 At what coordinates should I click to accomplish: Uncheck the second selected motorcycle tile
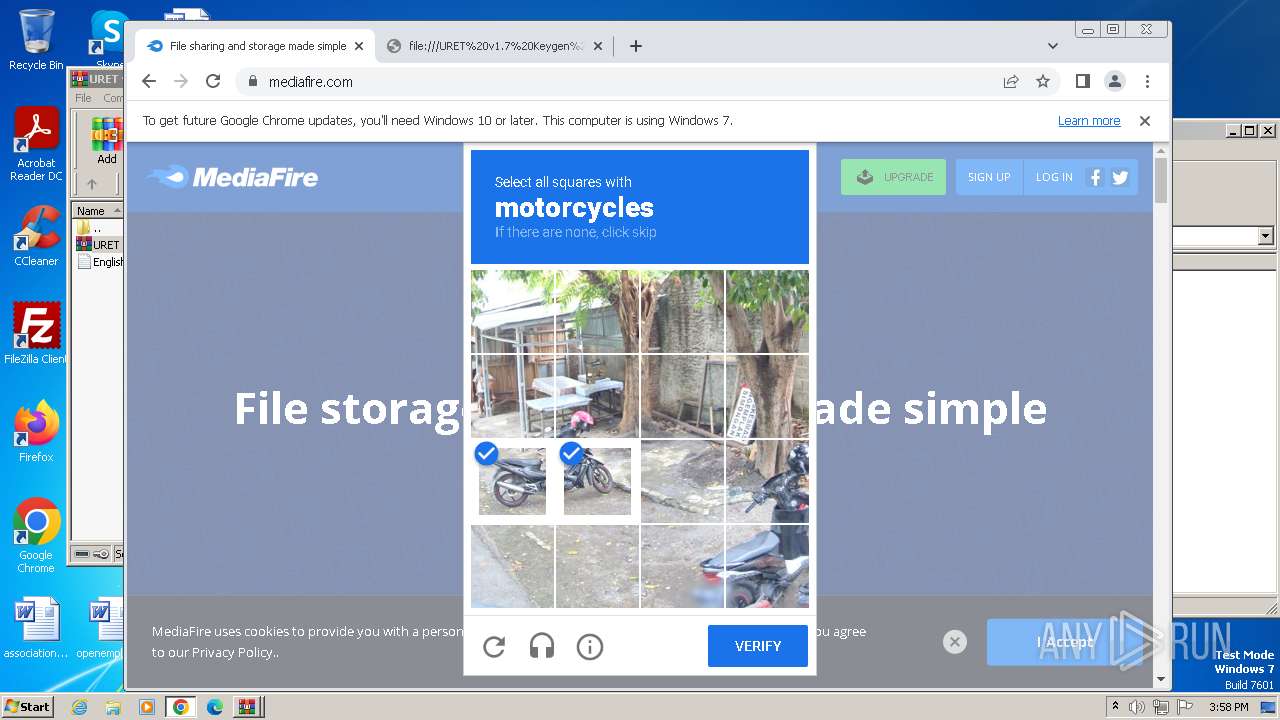[x=597, y=481]
